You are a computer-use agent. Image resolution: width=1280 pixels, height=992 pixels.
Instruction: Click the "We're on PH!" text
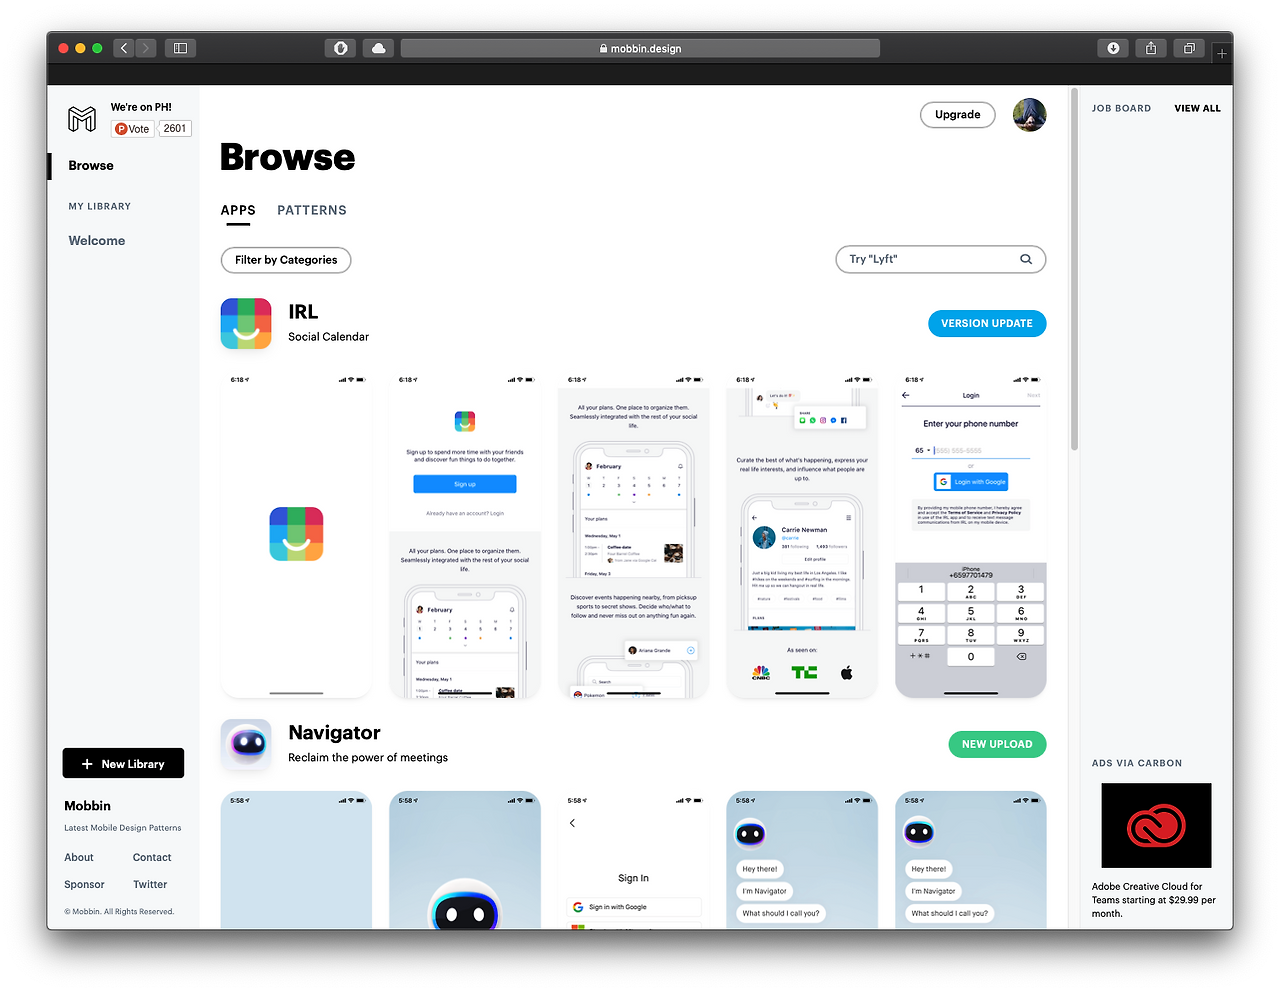tap(141, 107)
